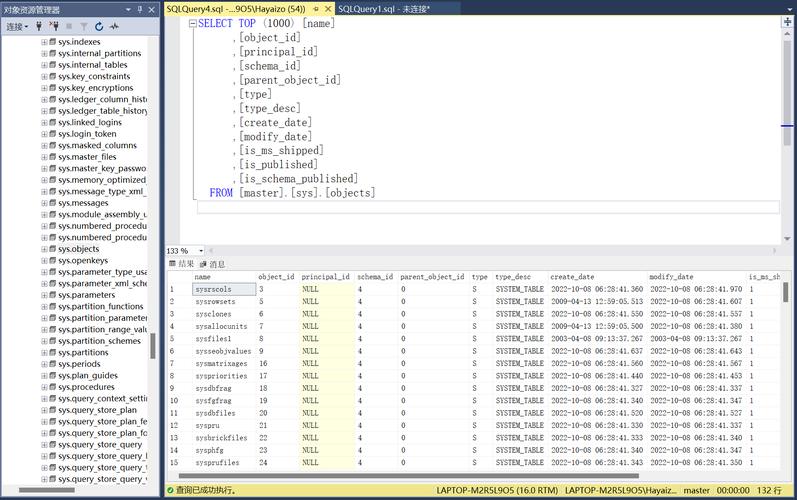Switch to the SQLQuery1.sql tab

coord(384,9)
